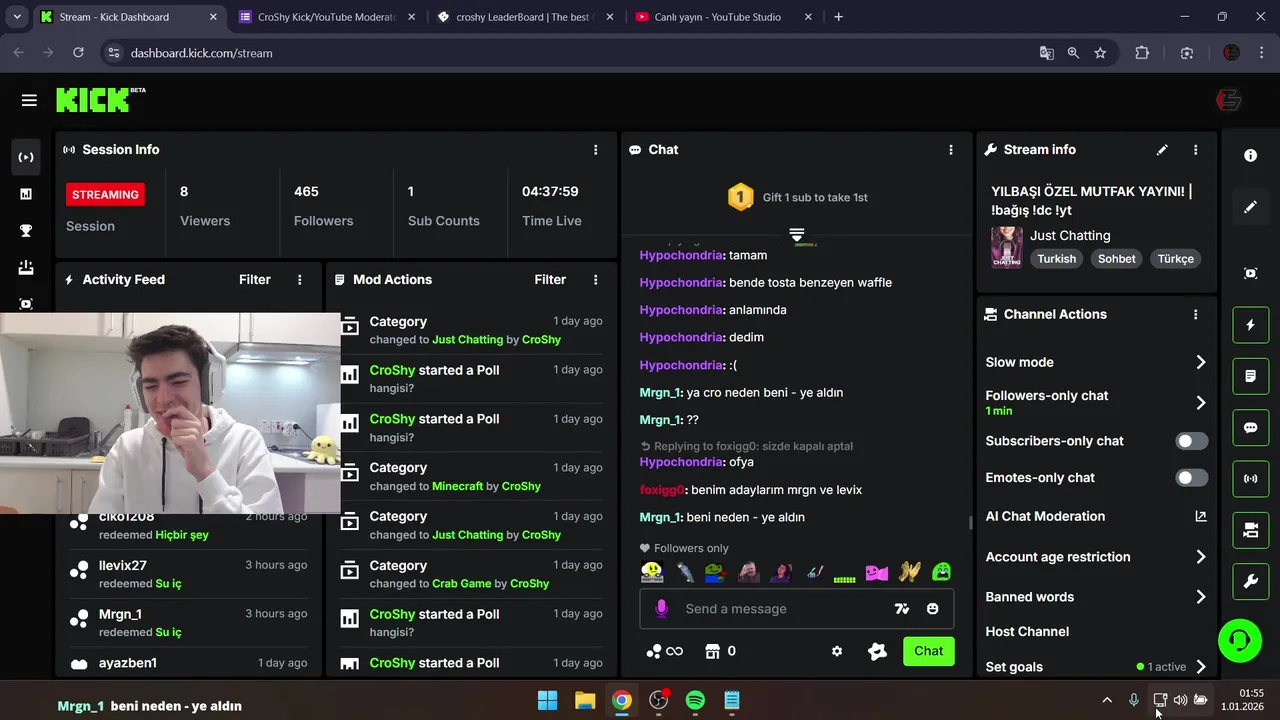Open the browser tab search dropdown arrow

(x=17, y=17)
